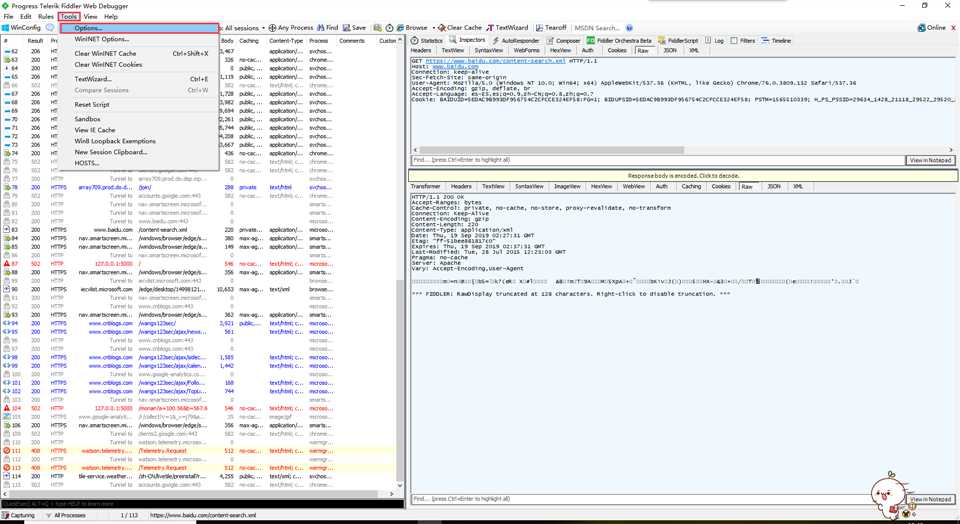Click the blue help icon beside MSDN Search

pos(629,28)
